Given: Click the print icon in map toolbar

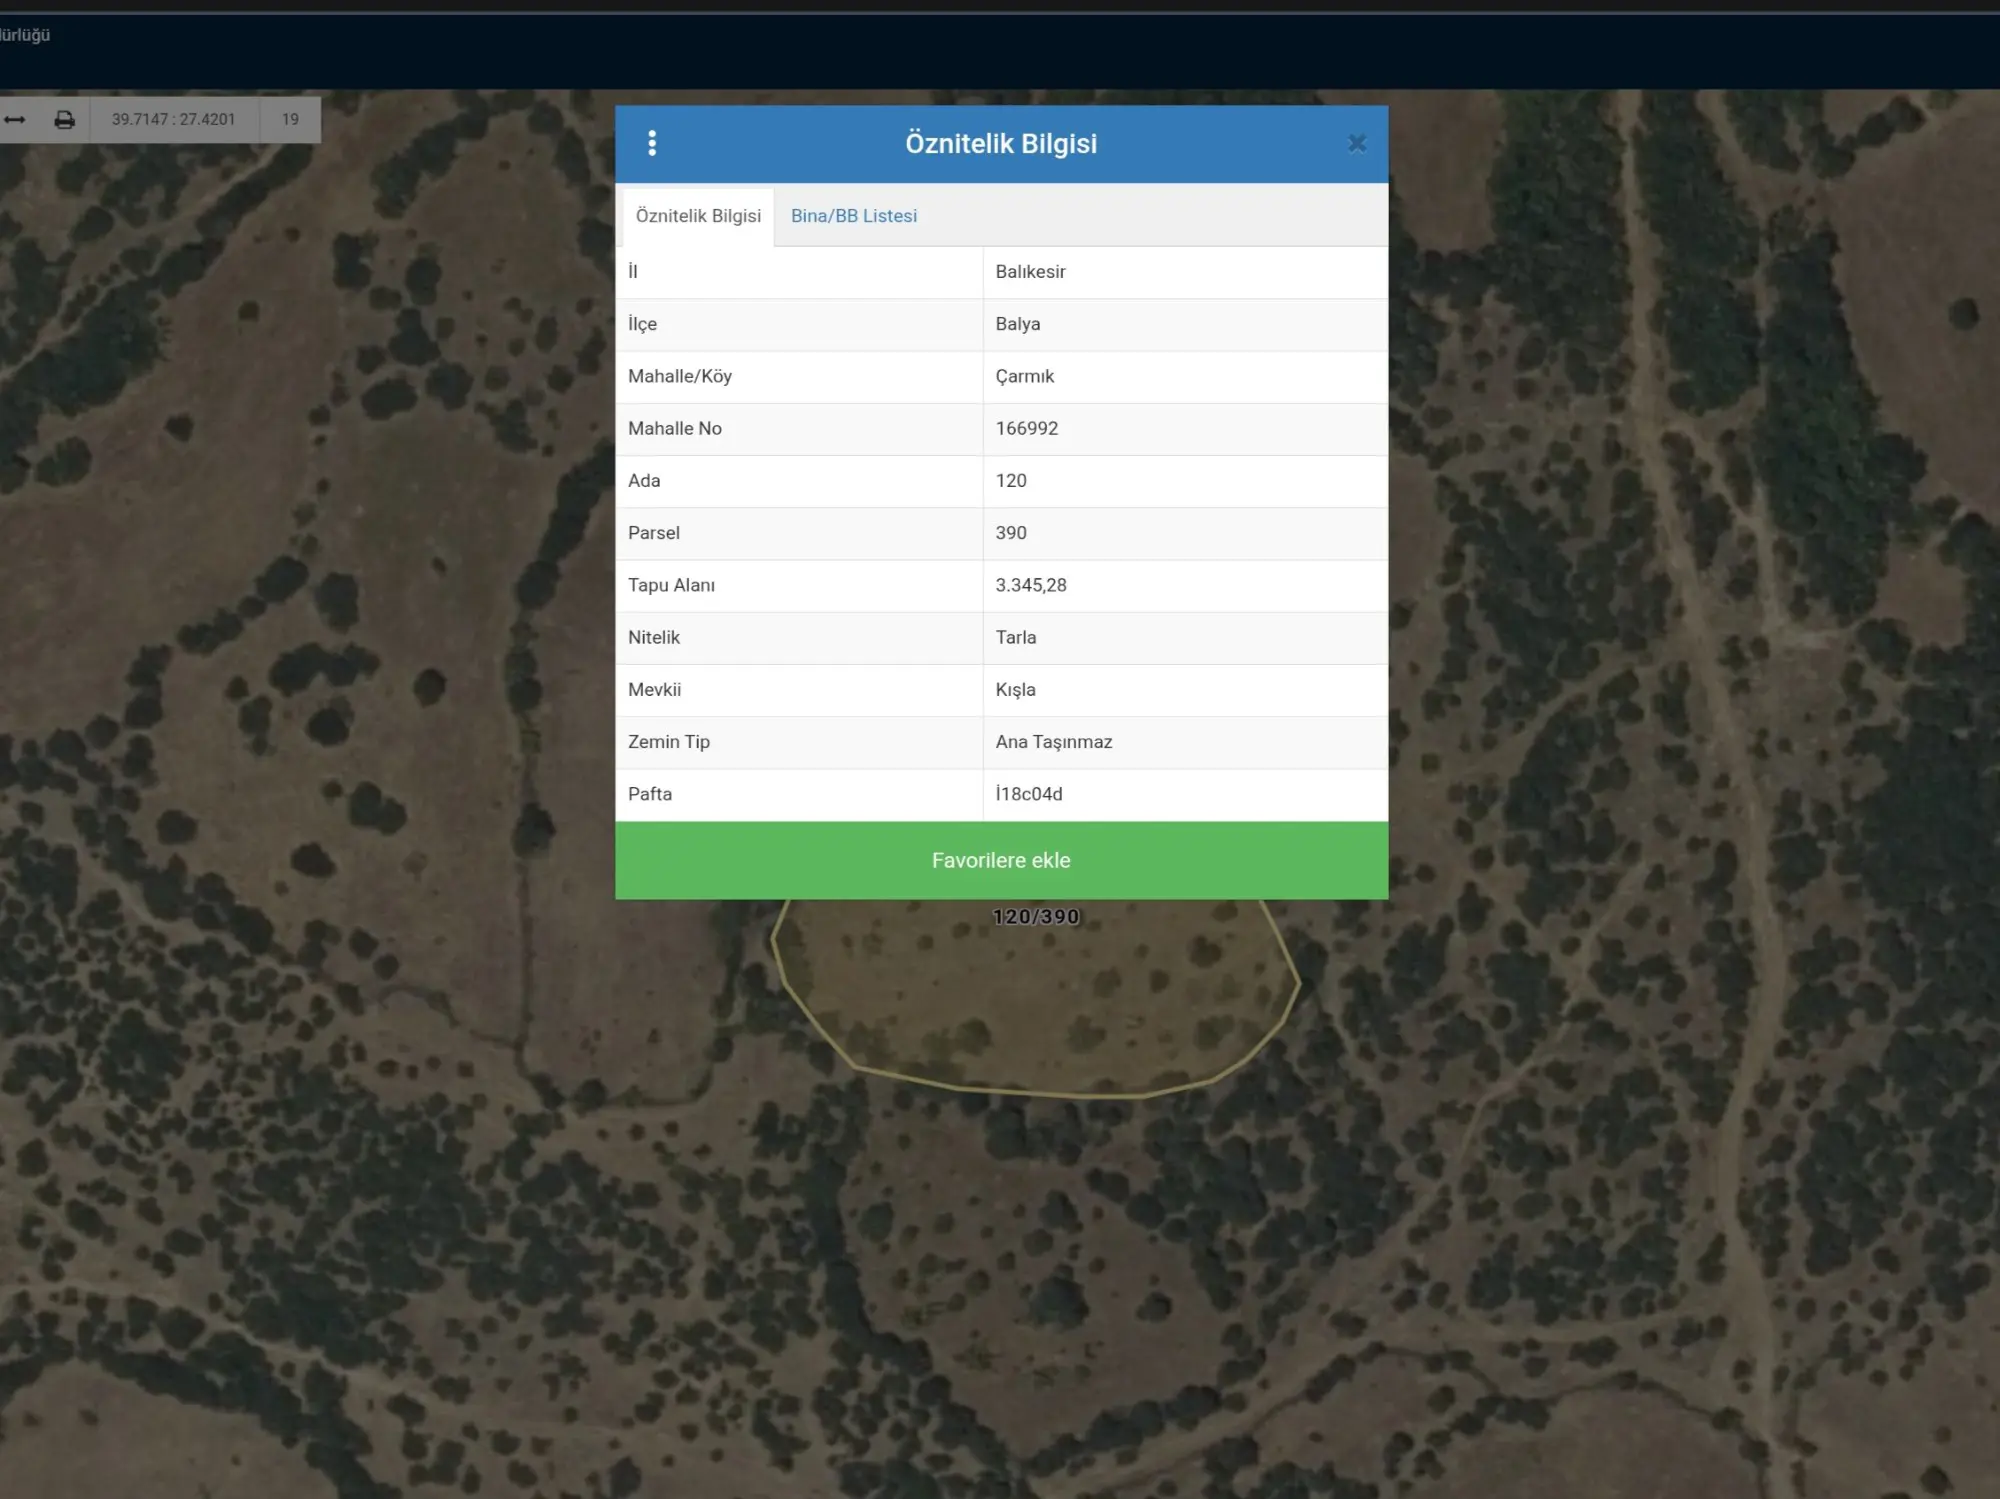Looking at the screenshot, I should pyautogui.click(x=64, y=119).
